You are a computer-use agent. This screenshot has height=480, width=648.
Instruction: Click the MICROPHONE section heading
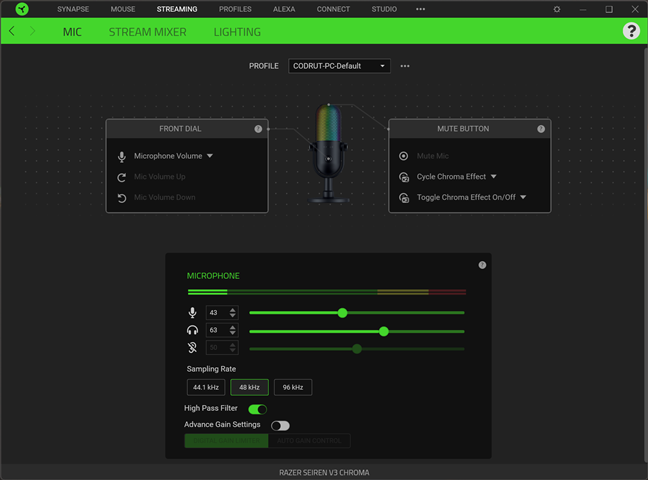pyautogui.click(x=213, y=276)
